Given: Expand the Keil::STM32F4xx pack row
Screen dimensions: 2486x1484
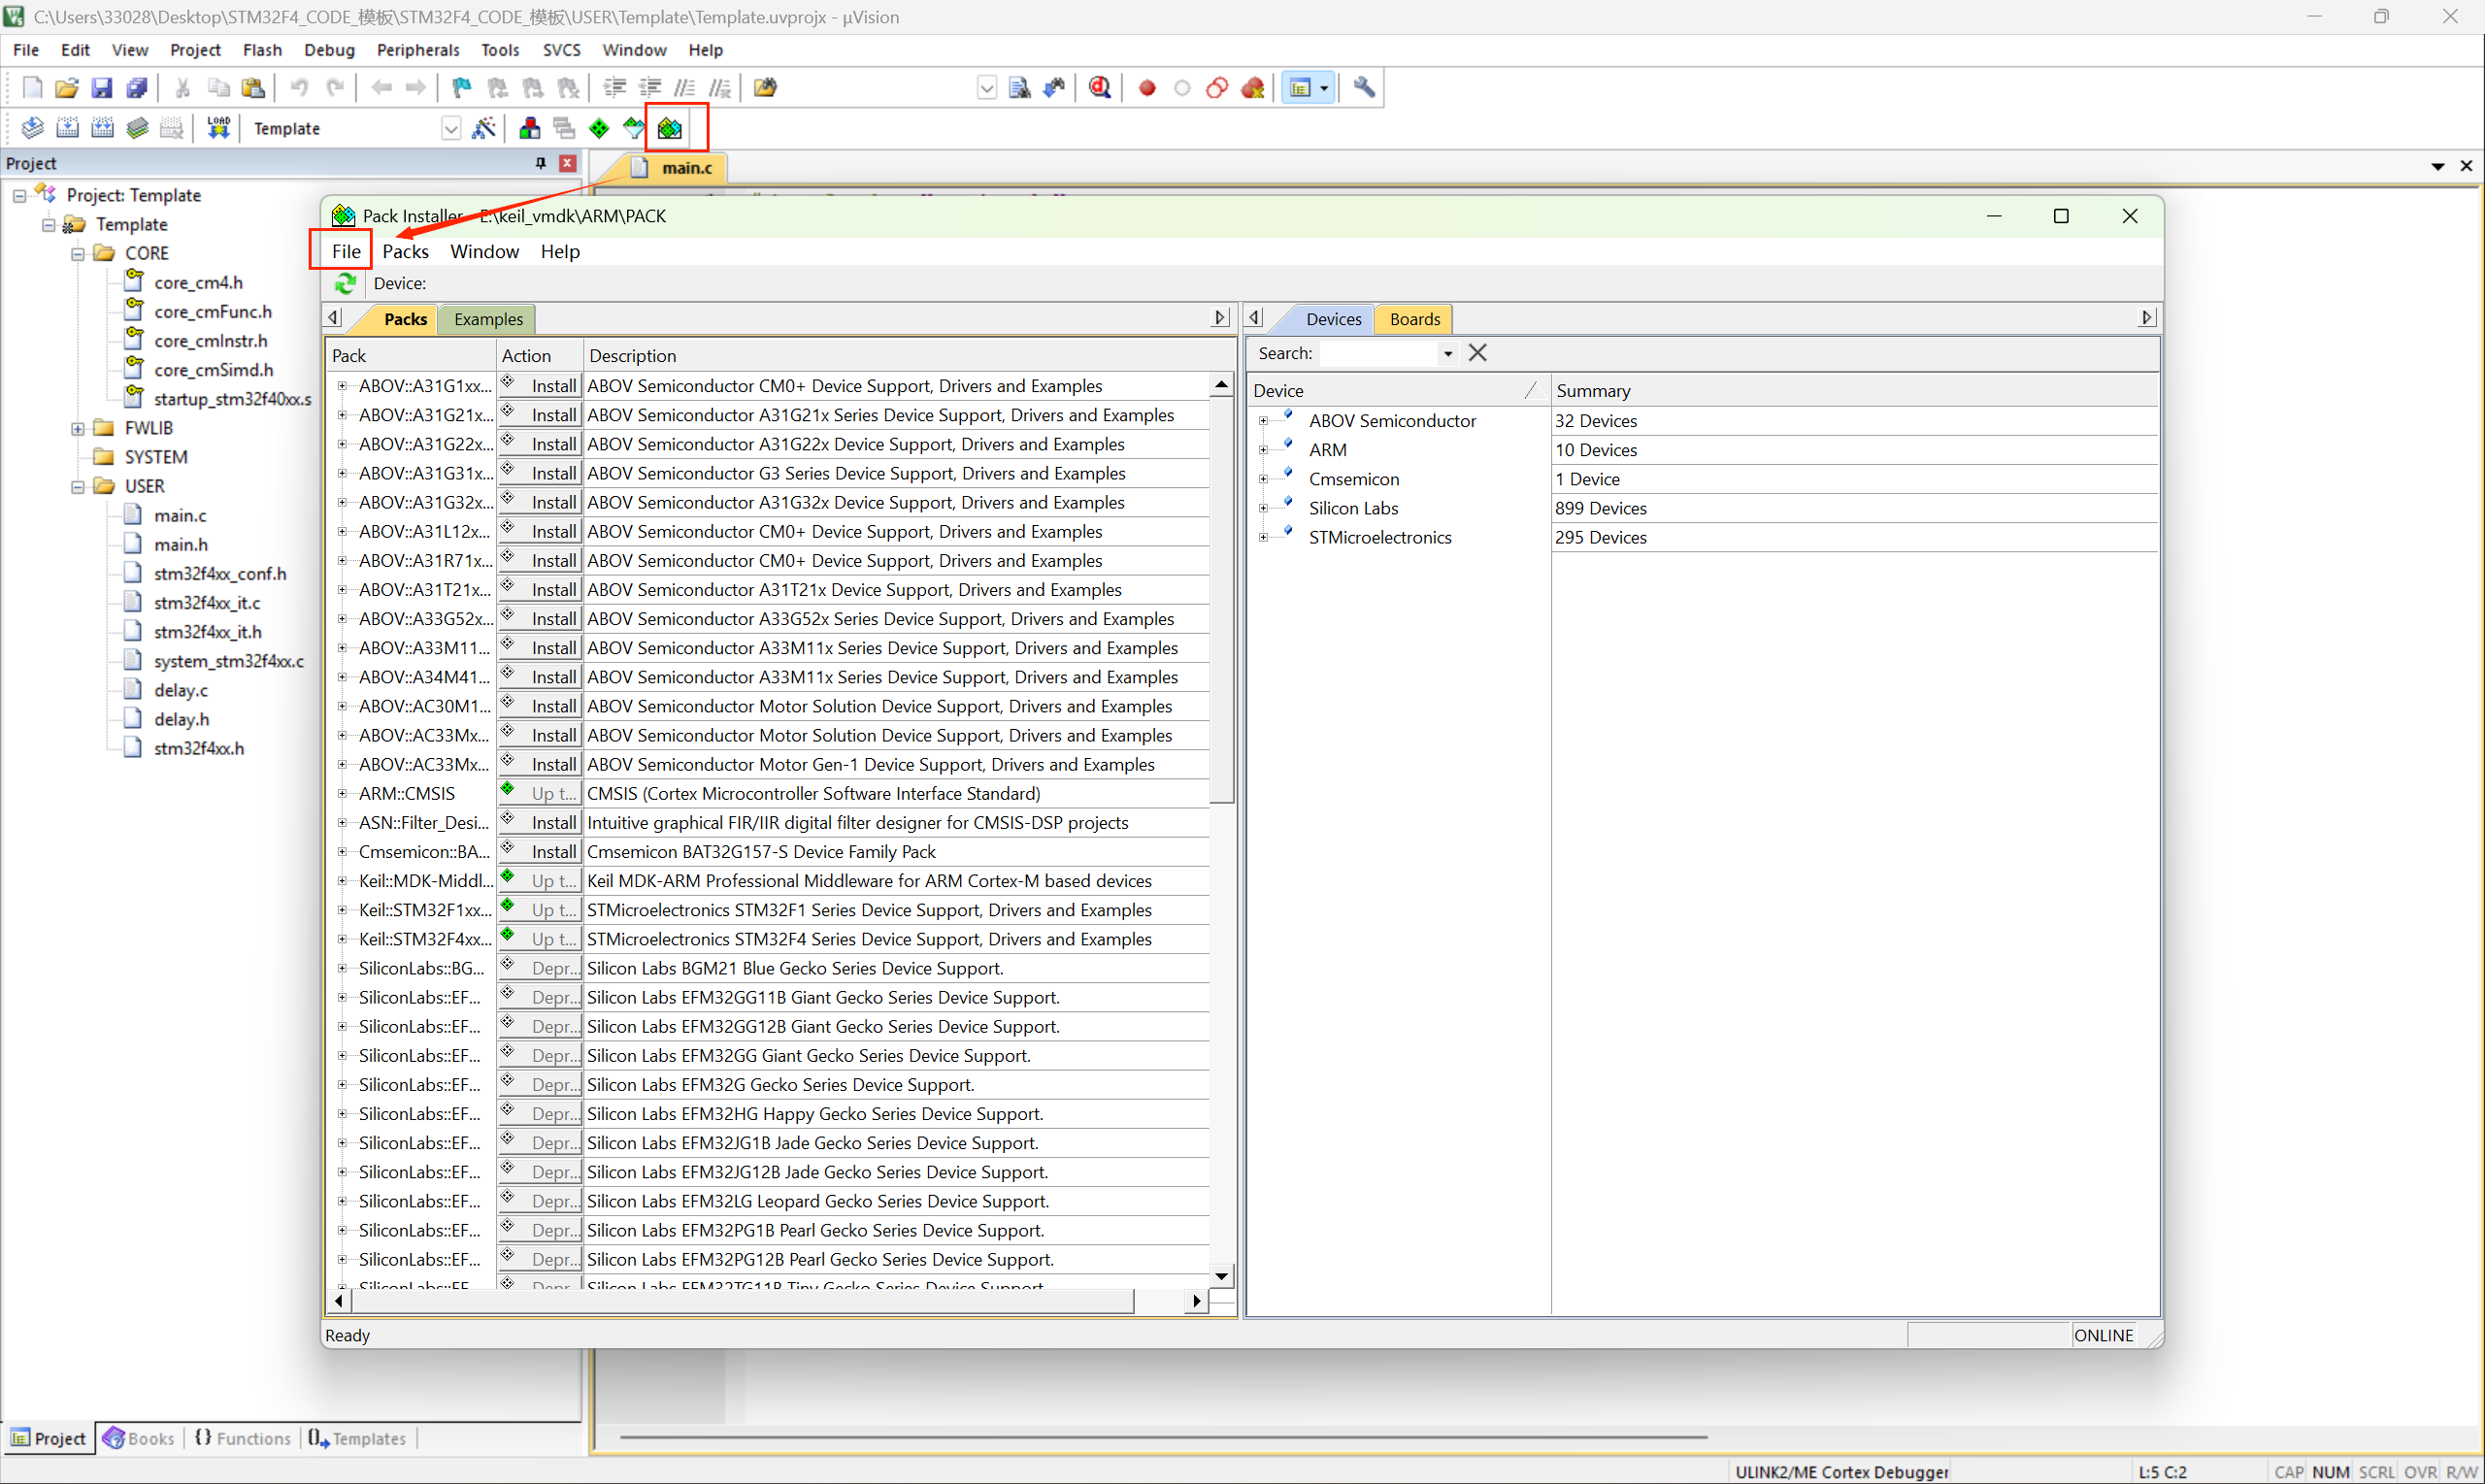Looking at the screenshot, I should (x=342, y=940).
